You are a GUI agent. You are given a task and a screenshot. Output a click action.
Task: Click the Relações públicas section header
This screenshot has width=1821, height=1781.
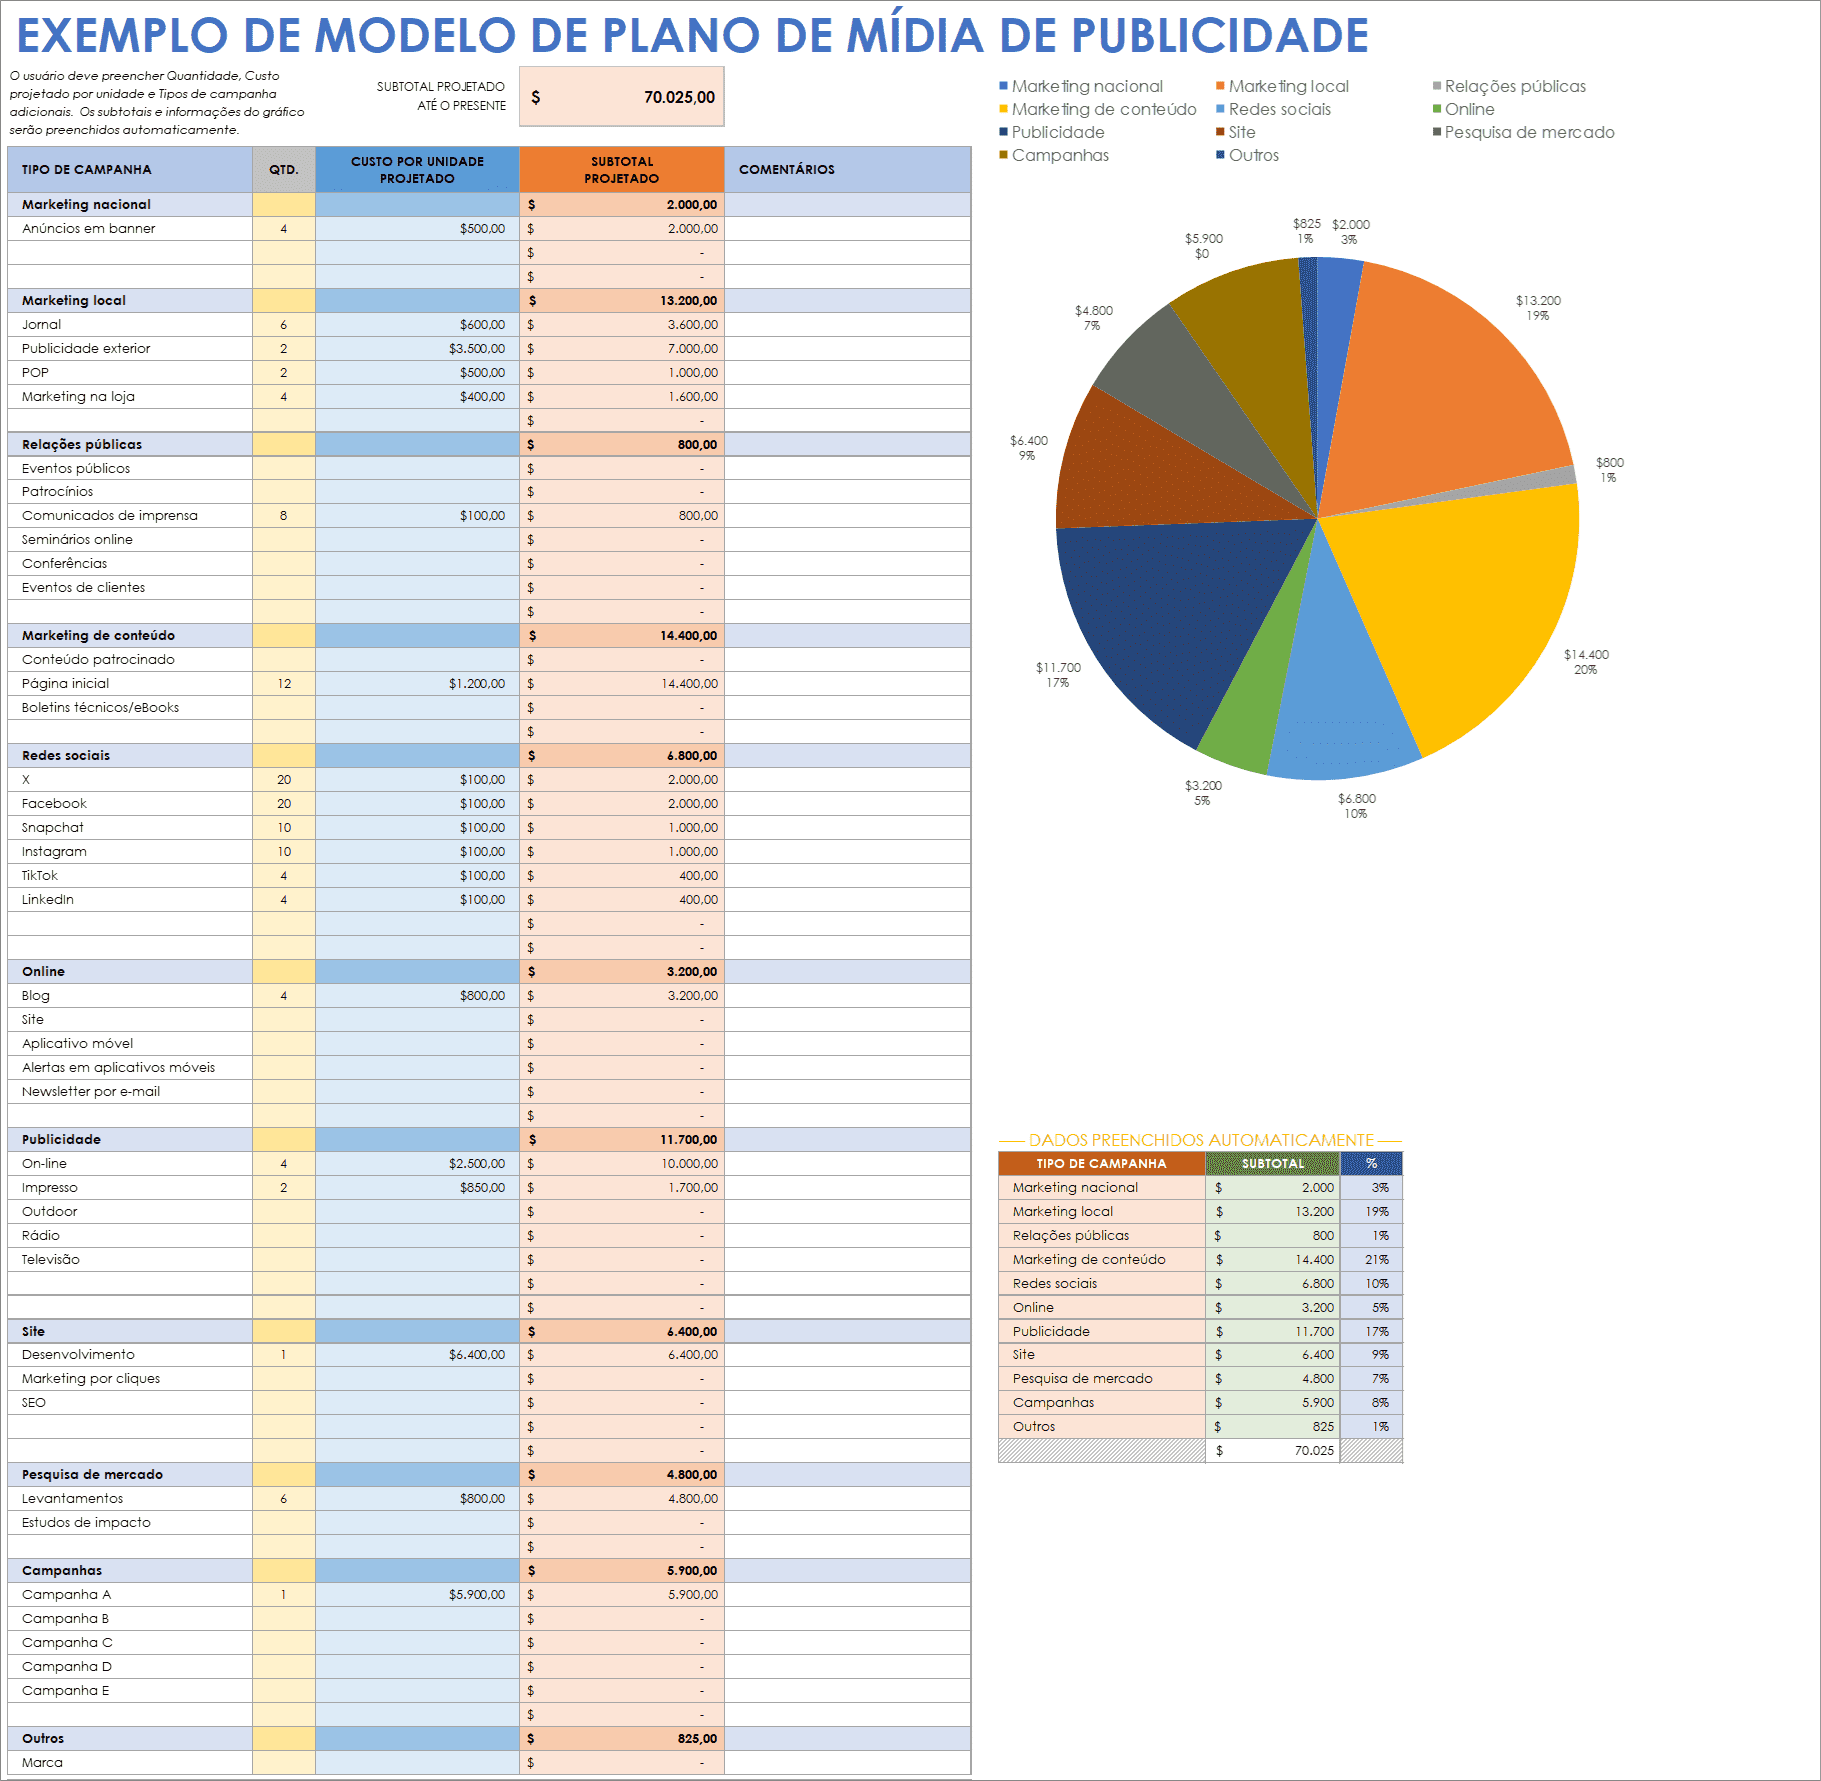130,444
